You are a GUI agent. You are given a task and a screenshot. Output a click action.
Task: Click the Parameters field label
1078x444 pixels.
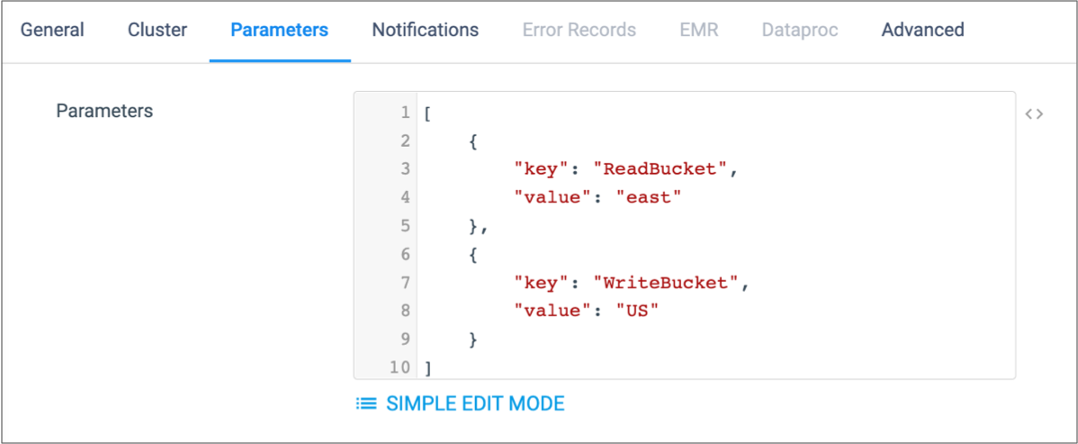click(104, 111)
